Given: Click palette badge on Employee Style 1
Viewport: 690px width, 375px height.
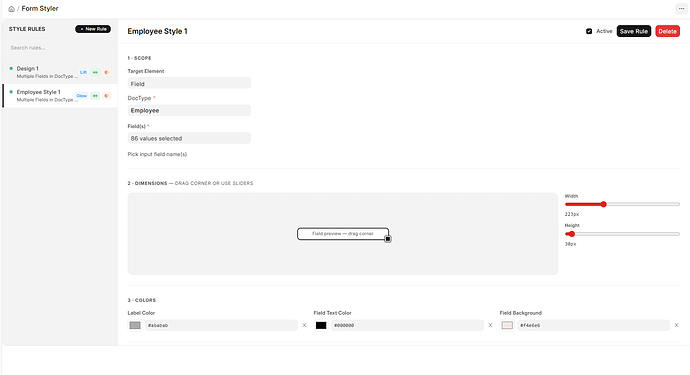Looking at the screenshot, I should click(x=106, y=96).
